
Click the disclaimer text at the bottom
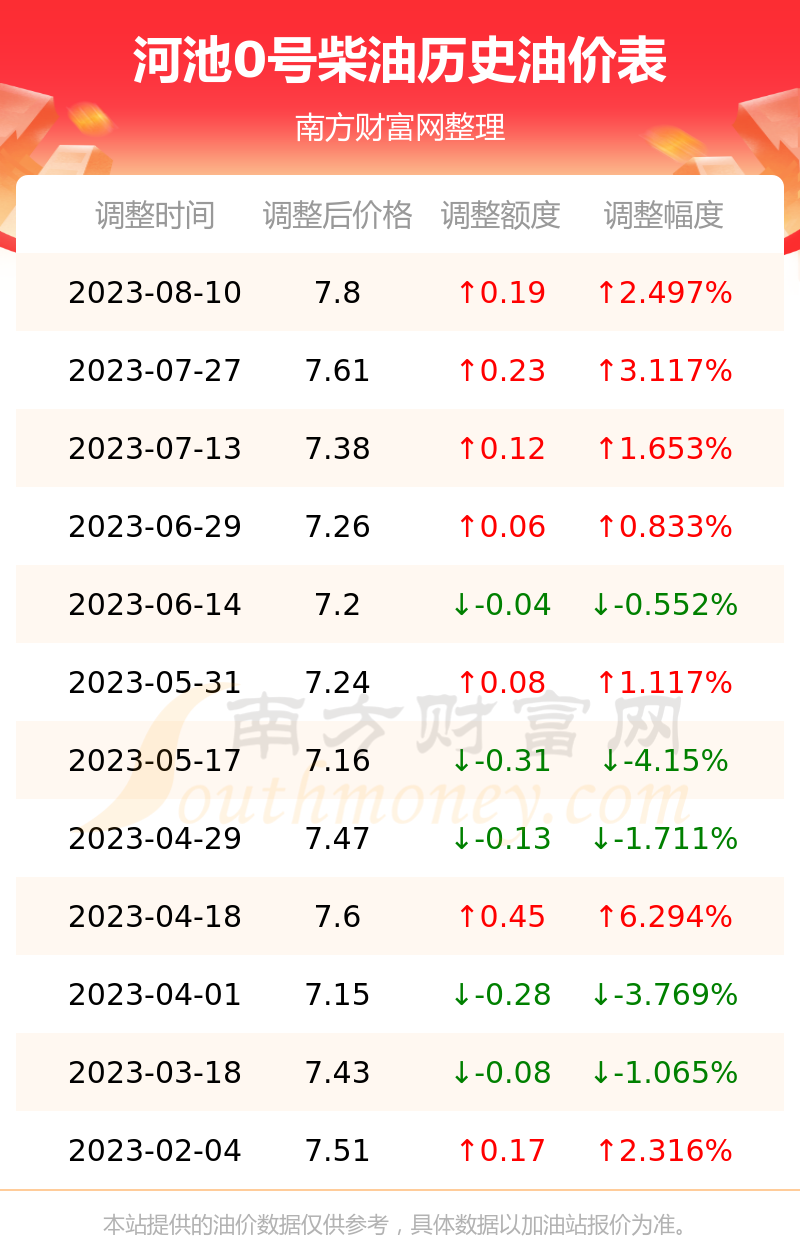tap(400, 1224)
